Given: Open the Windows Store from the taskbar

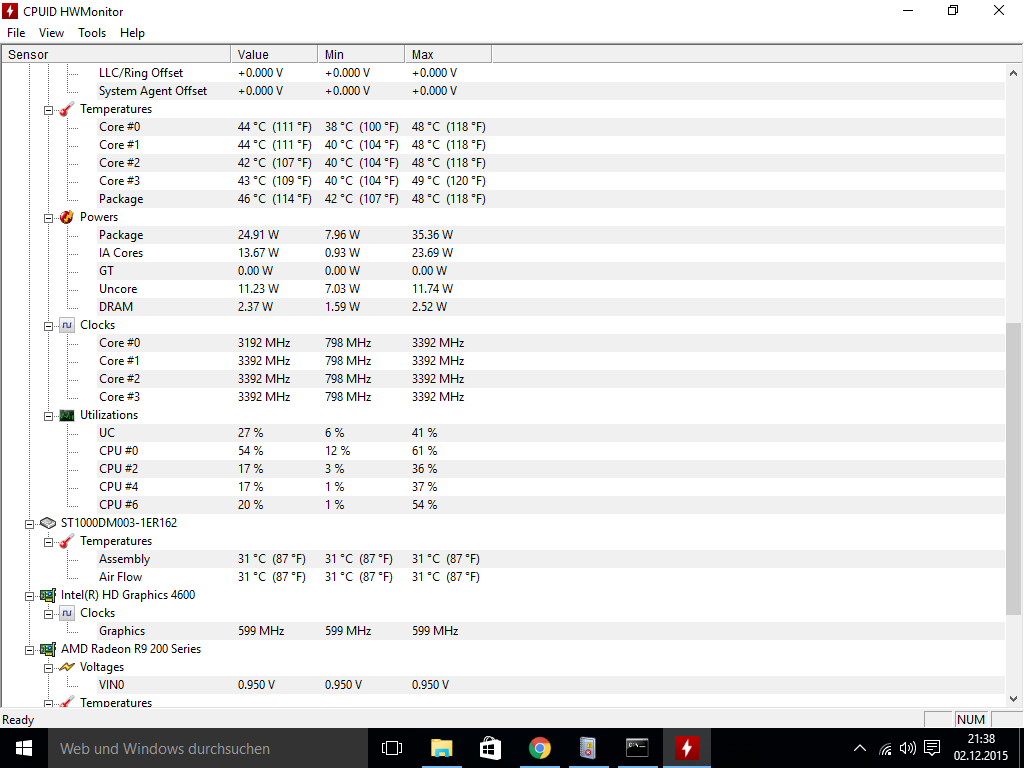Looking at the screenshot, I should 490,748.
